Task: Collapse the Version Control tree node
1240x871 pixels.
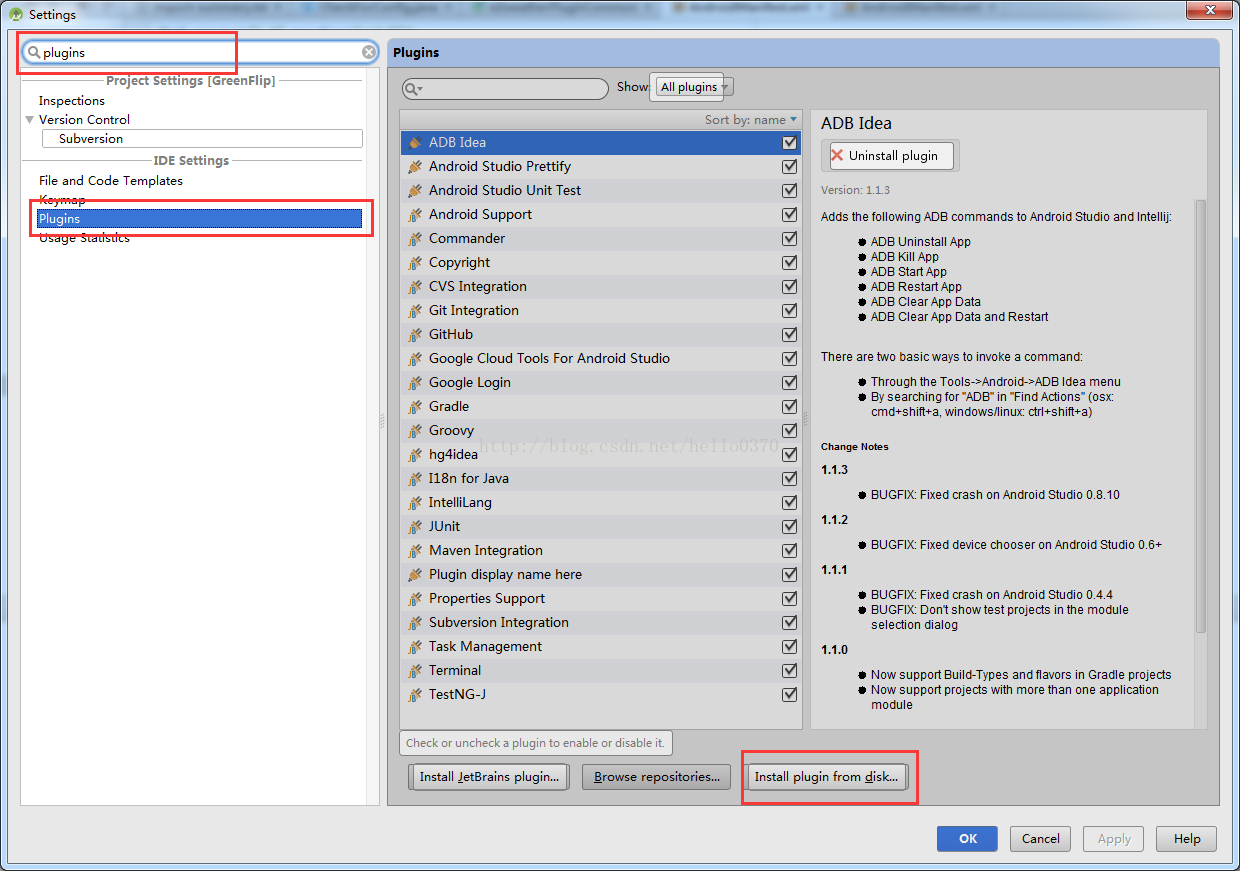Action: pos(30,119)
